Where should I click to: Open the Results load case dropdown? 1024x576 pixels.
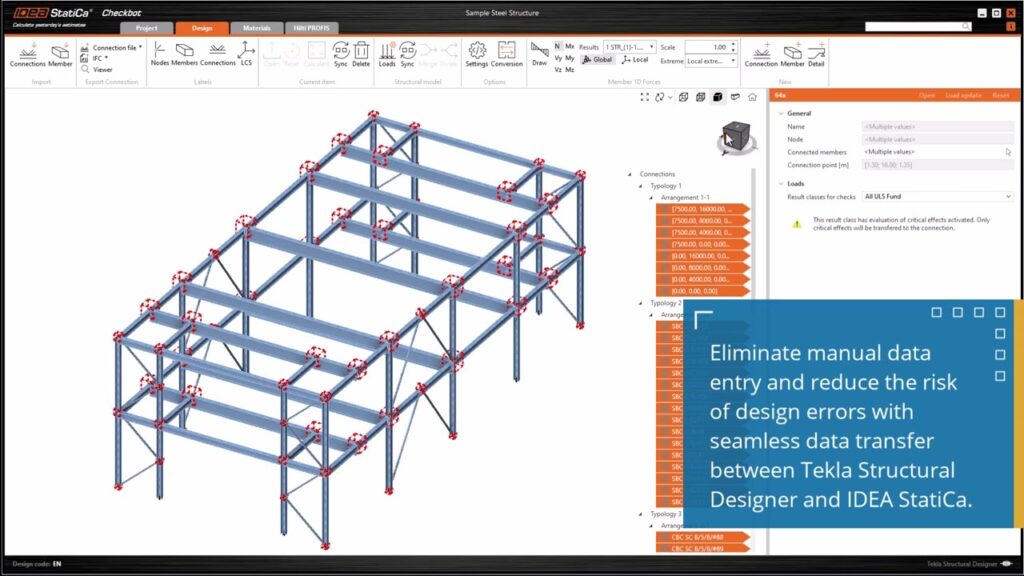click(630, 47)
